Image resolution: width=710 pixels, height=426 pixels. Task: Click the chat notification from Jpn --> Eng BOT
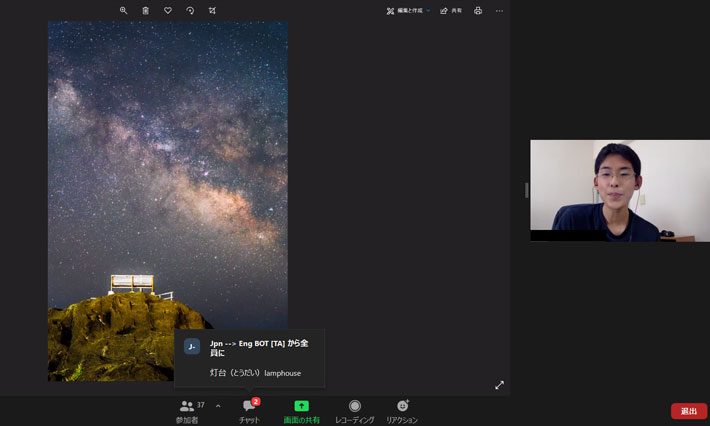tap(249, 358)
